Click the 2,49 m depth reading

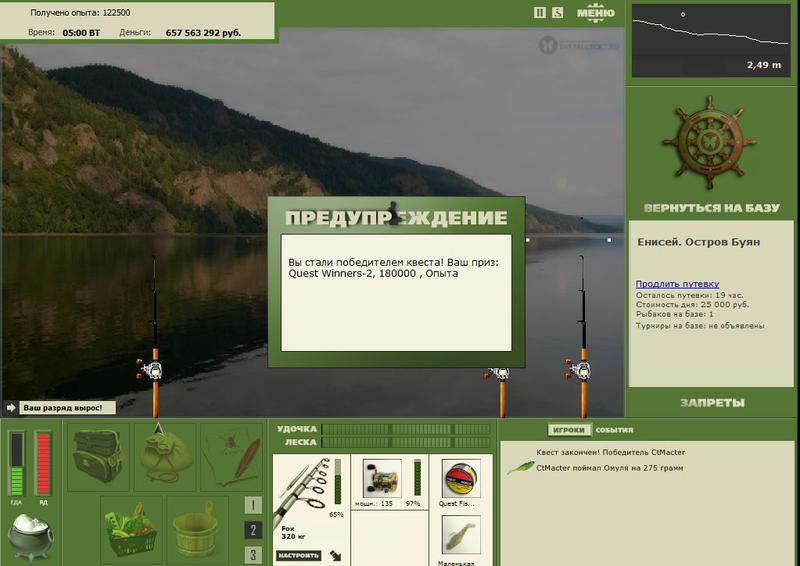point(764,65)
